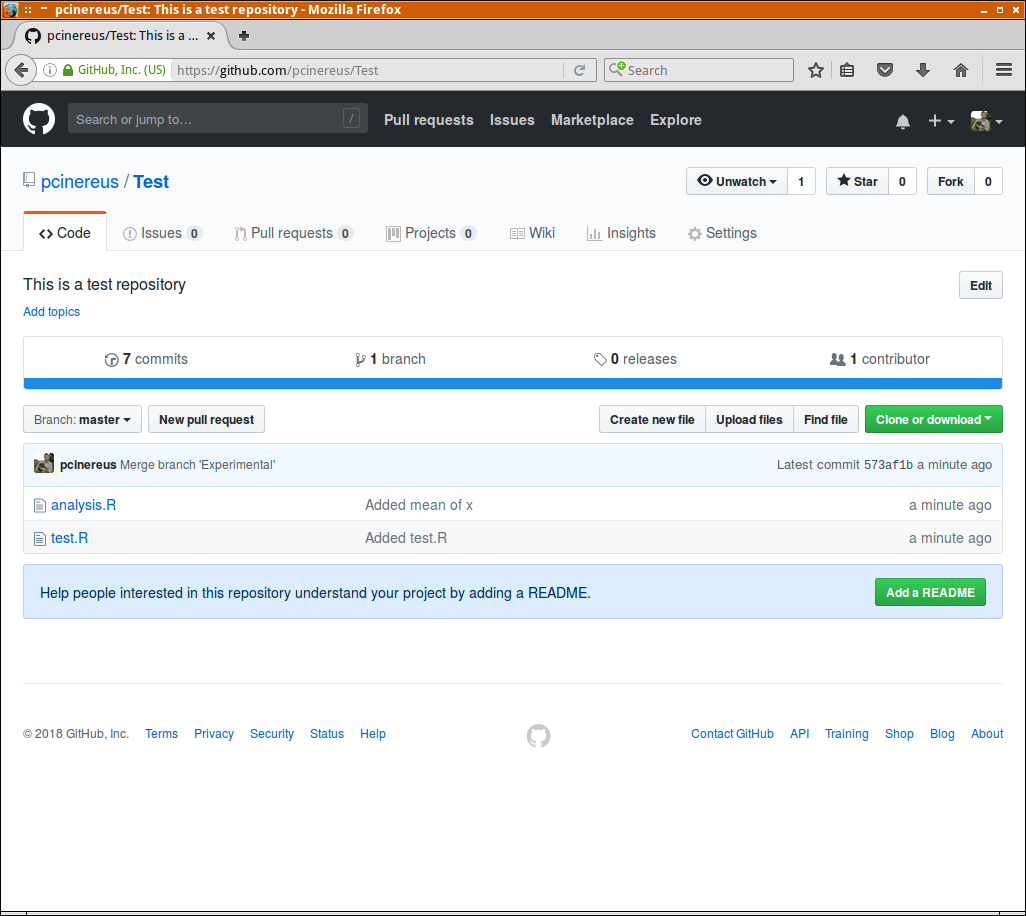View the 7 commits history

pos(146,359)
